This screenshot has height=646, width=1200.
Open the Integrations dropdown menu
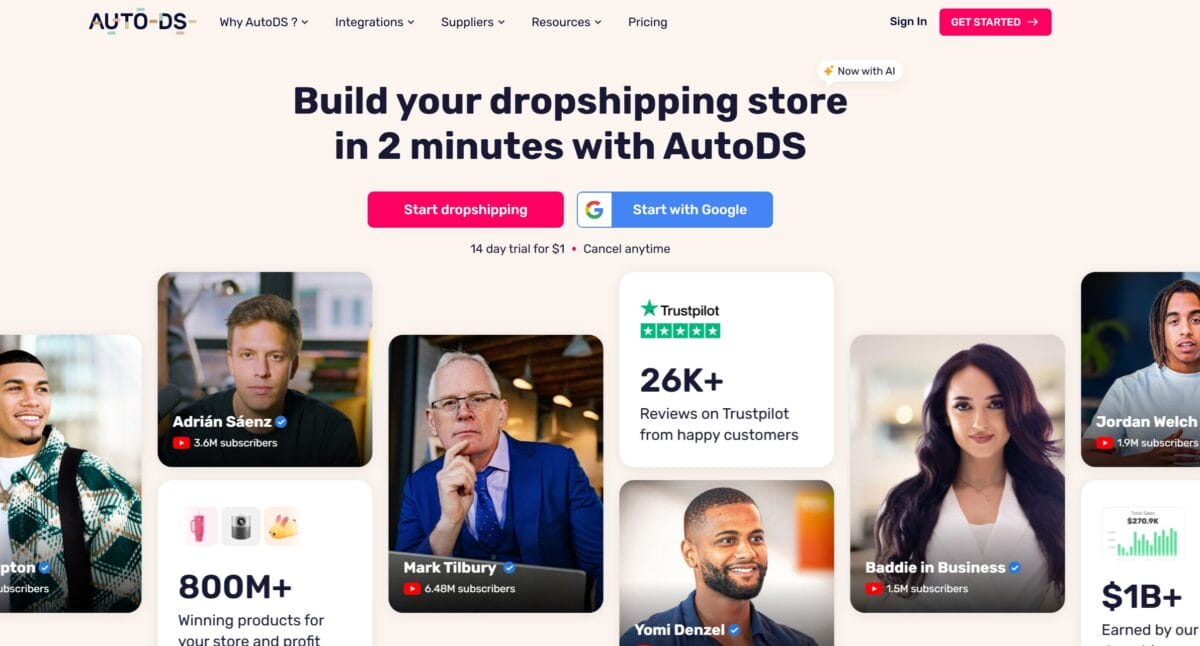click(x=375, y=22)
